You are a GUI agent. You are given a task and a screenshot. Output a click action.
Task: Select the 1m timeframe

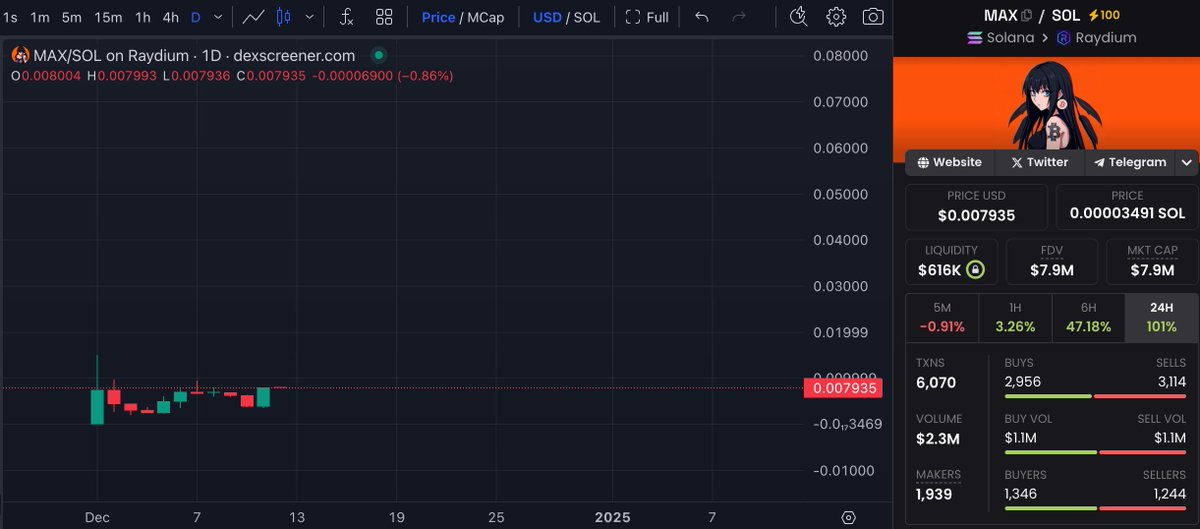coord(39,17)
